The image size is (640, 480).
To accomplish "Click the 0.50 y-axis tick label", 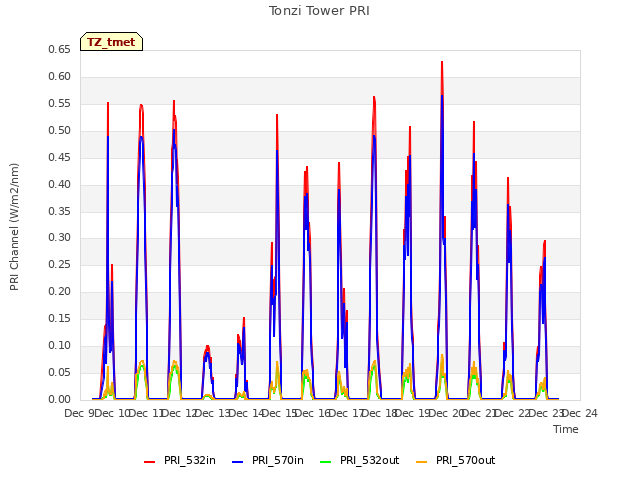I will (59, 131).
